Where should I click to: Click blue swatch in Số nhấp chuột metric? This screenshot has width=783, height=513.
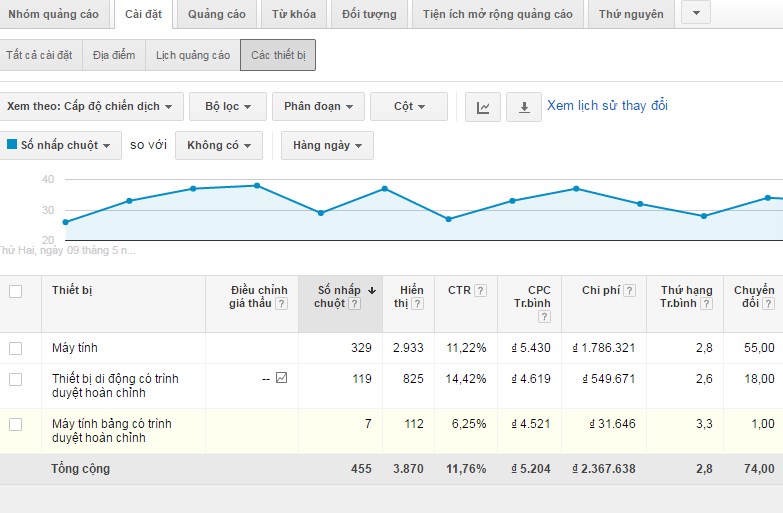(x=12, y=144)
